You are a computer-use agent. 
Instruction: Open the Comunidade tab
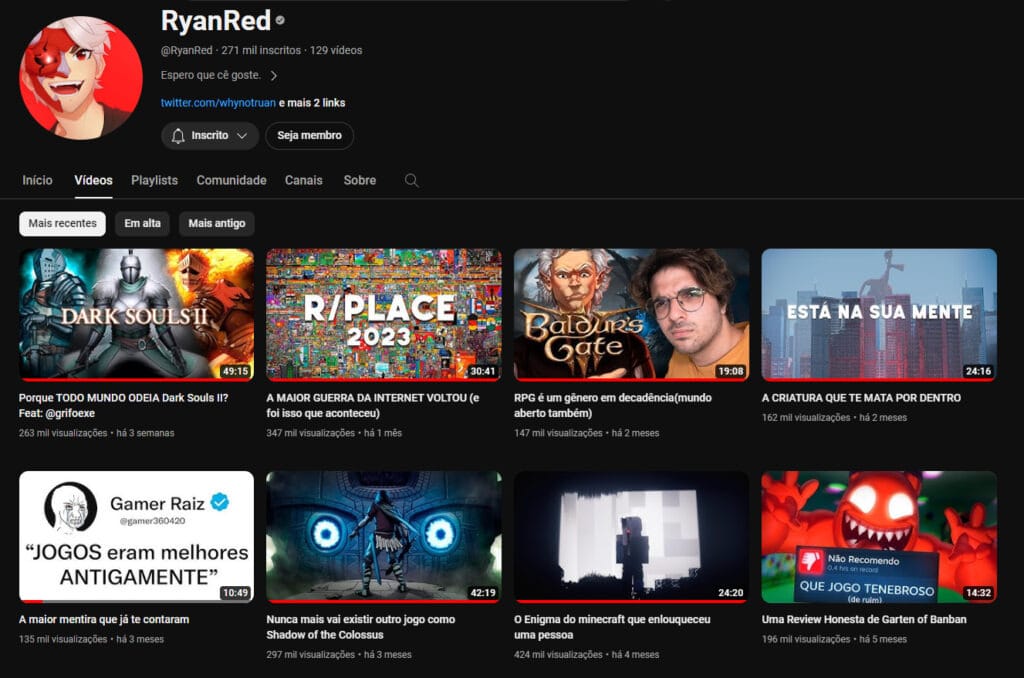tap(231, 181)
